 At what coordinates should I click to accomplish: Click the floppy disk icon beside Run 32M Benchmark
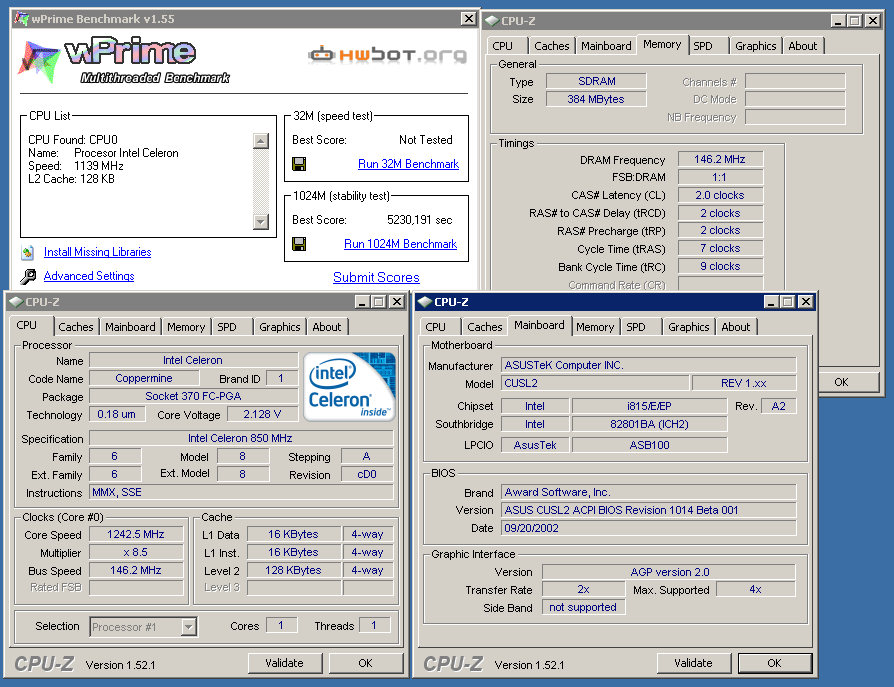299,164
